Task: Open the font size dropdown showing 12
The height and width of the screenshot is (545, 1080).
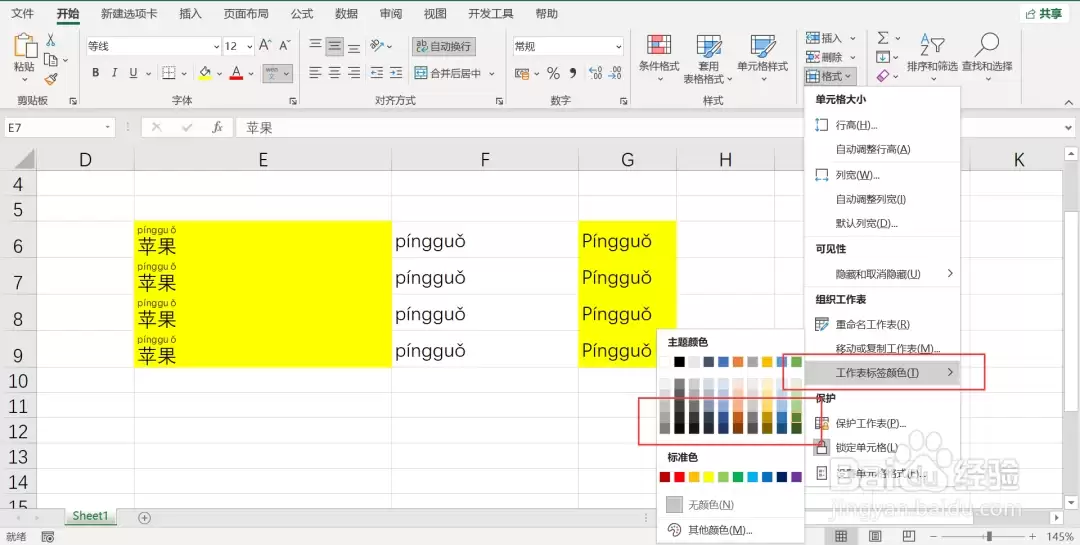Action: [x=249, y=46]
